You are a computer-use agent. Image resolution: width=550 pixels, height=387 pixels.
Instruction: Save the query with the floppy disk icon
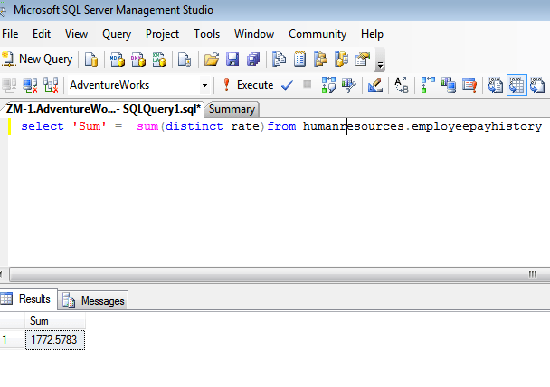[232, 59]
